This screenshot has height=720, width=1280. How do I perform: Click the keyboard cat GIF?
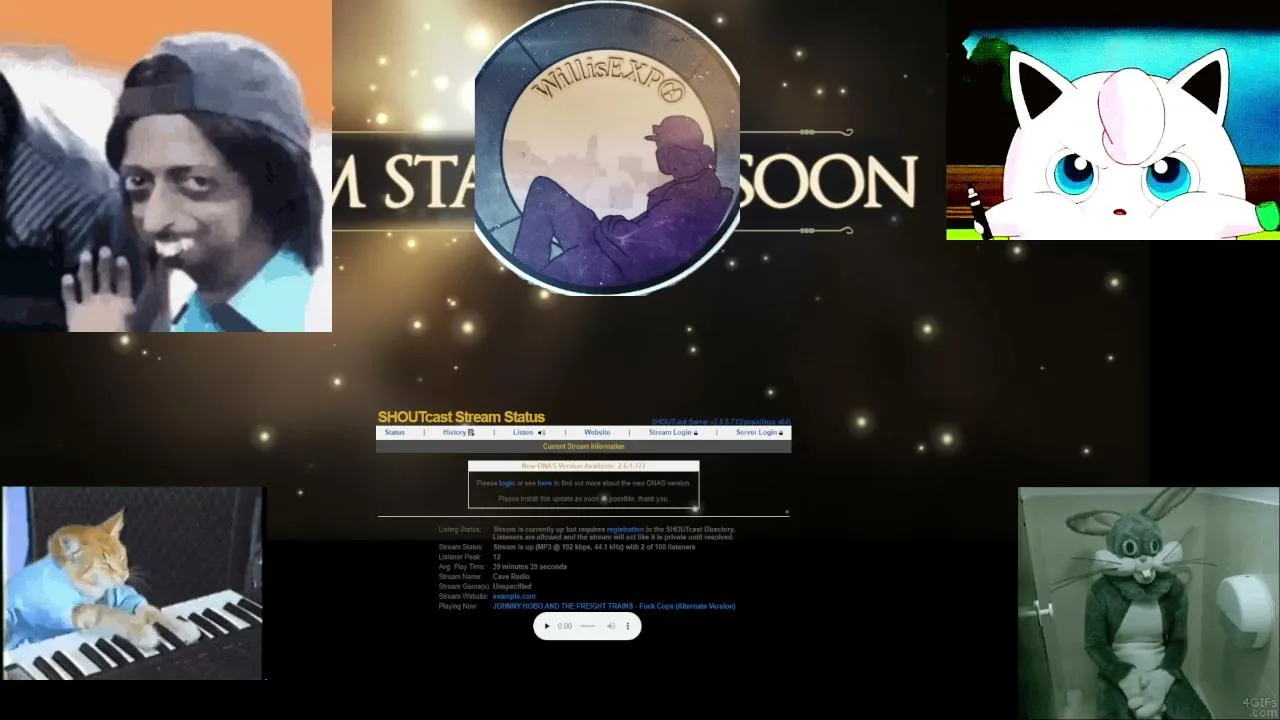coord(132,583)
